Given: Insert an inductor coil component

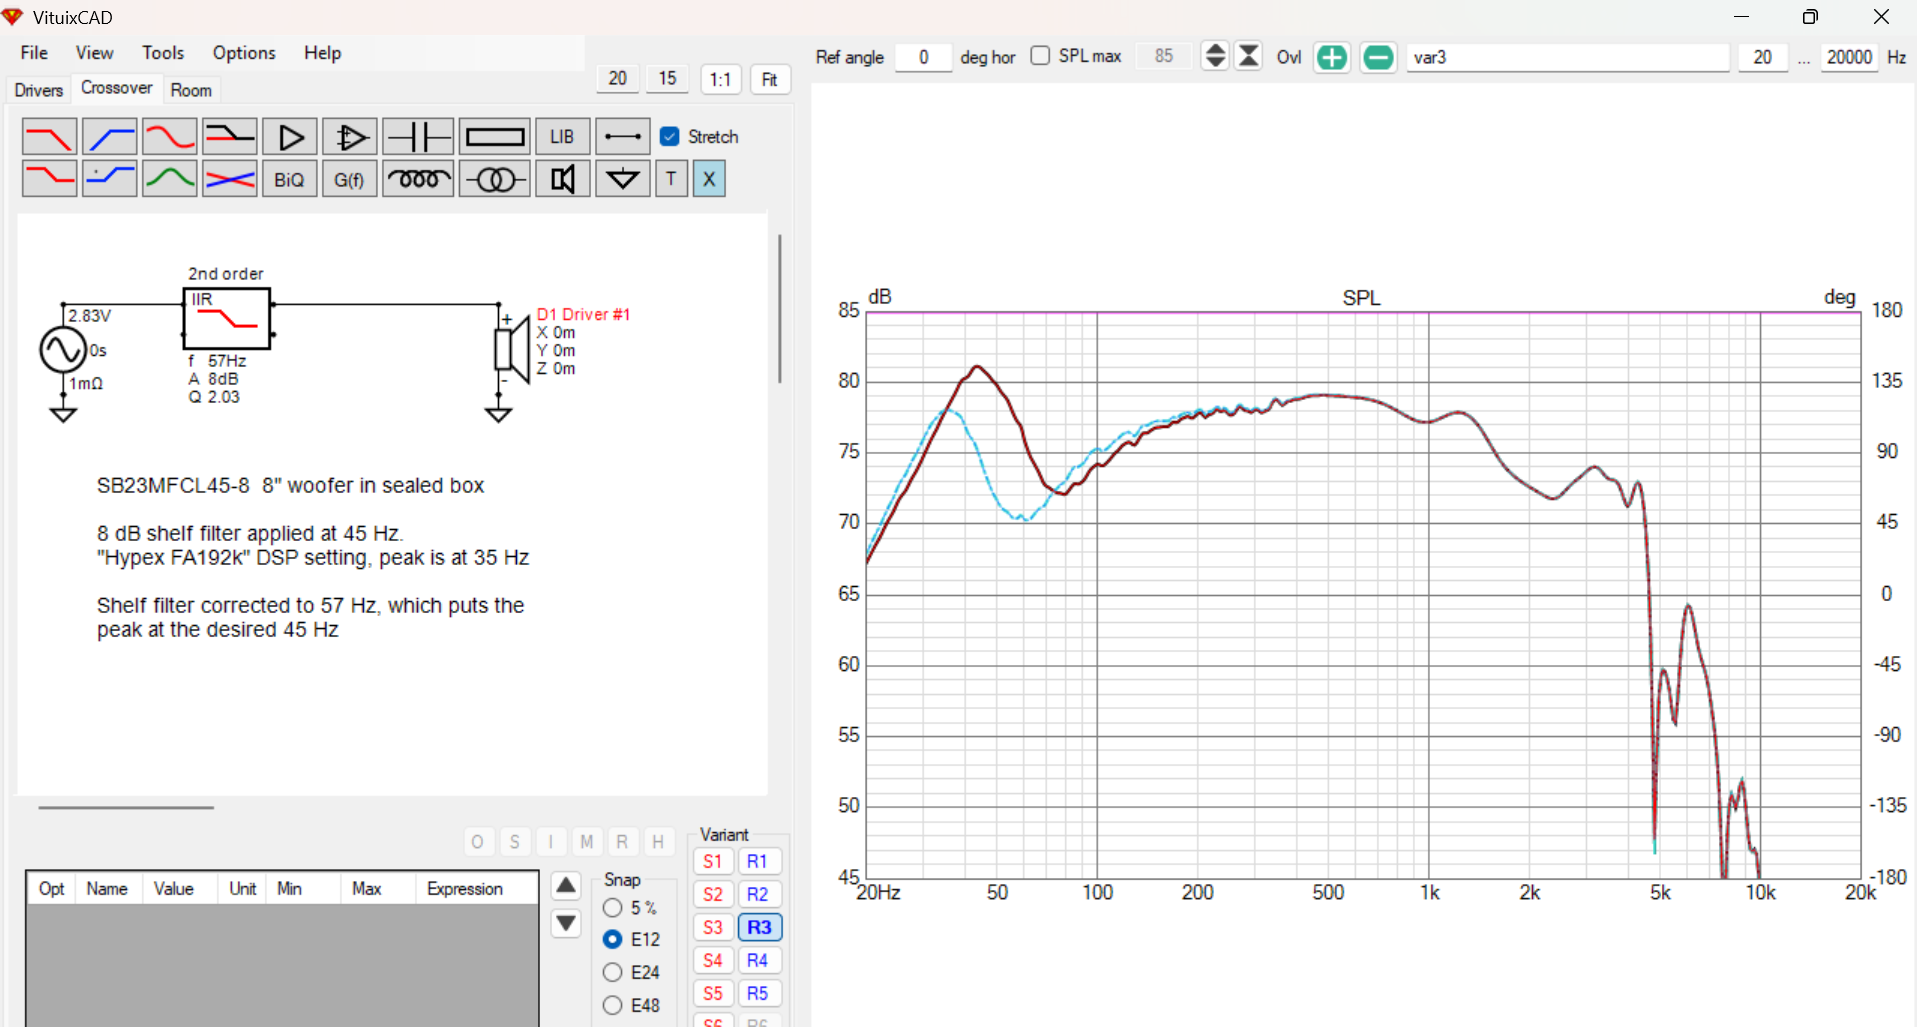Looking at the screenshot, I should coord(418,179).
